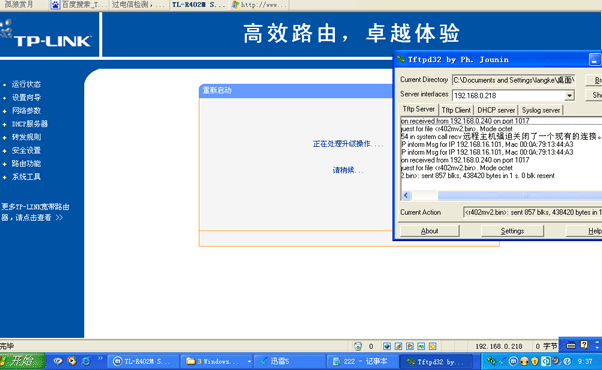Expand the quick launch overflow chevron

click(x=100, y=359)
